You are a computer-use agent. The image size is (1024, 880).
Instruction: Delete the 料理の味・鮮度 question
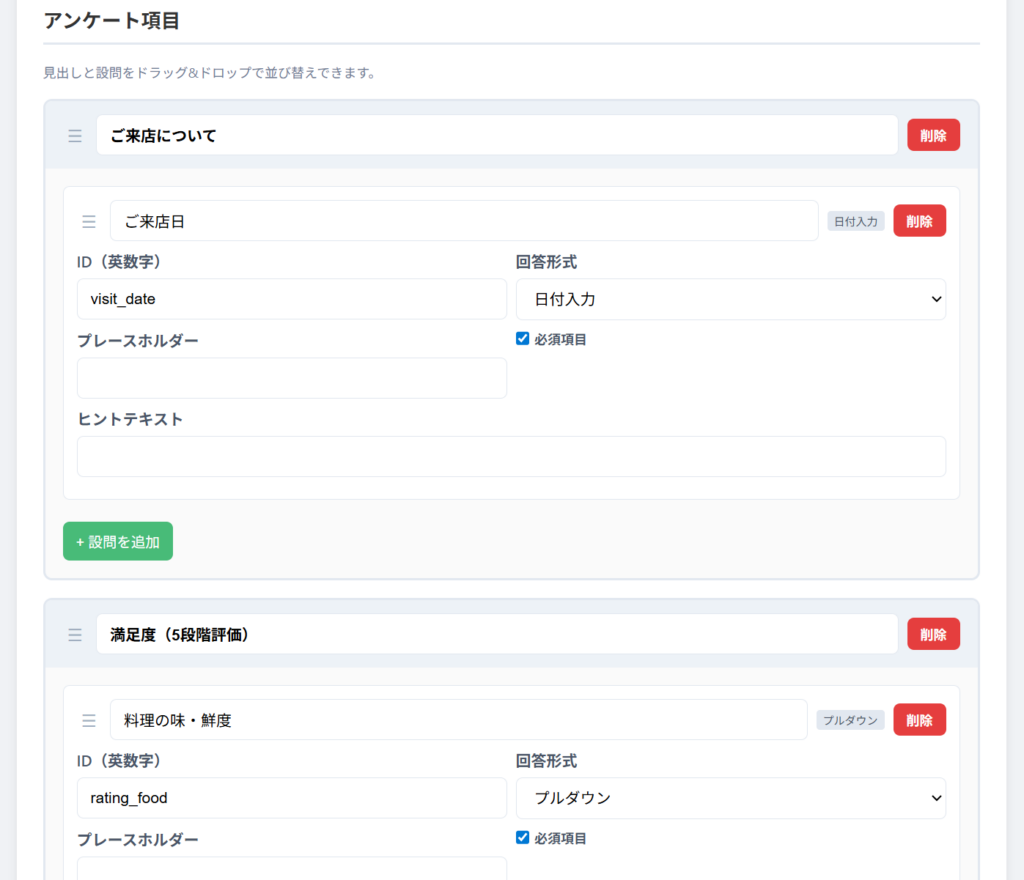pos(919,719)
